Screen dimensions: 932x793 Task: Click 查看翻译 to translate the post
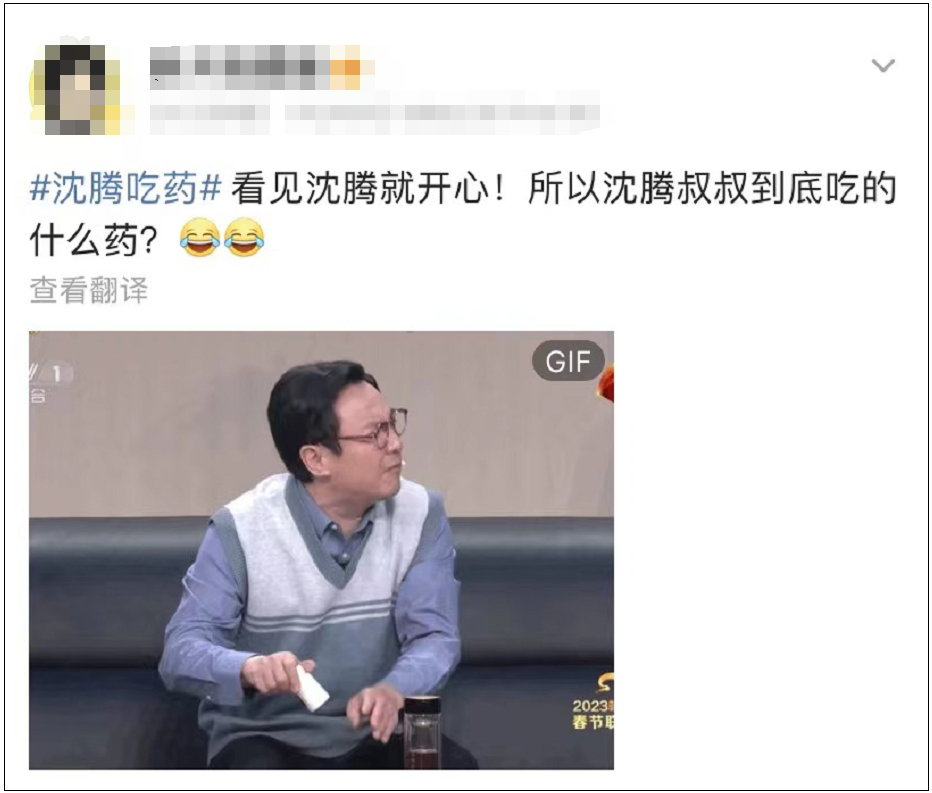point(89,290)
